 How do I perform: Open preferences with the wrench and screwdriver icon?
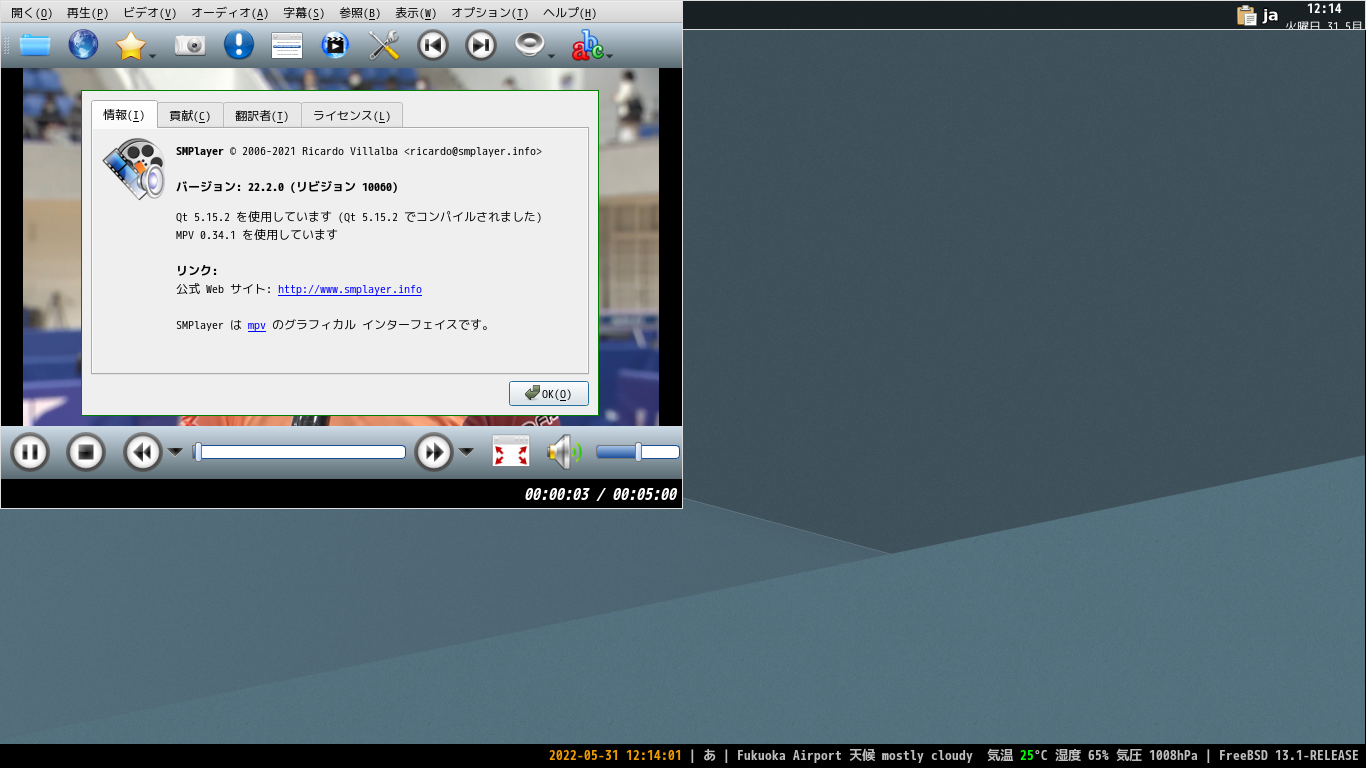[384, 45]
